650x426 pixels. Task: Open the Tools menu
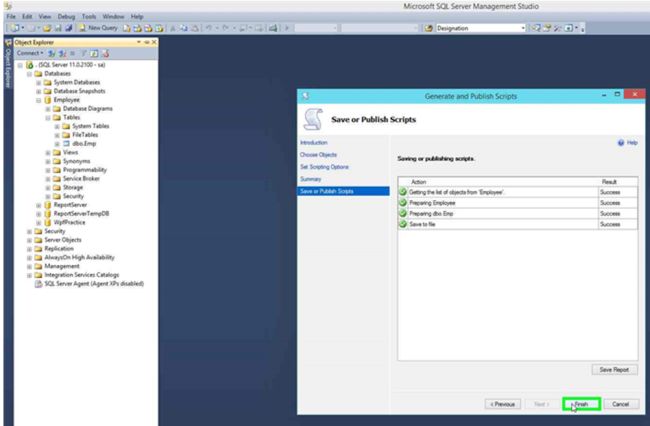(89, 17)
